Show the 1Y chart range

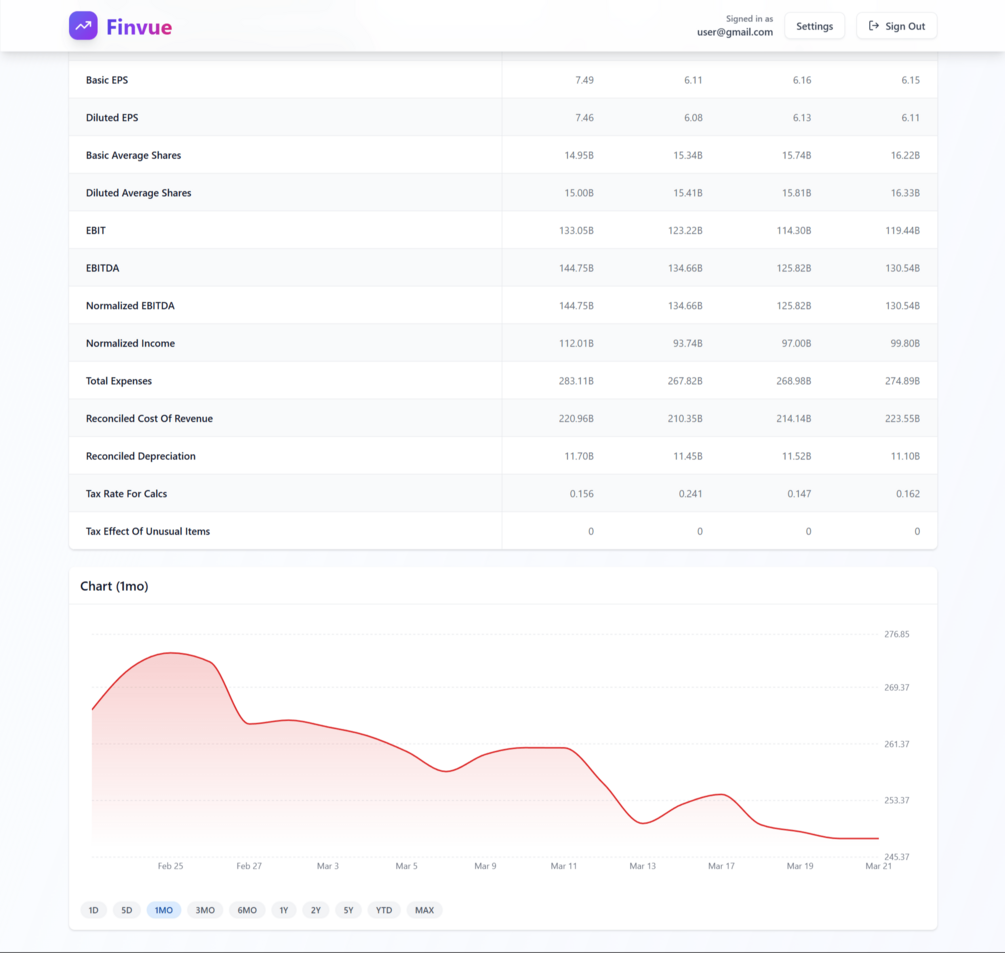pyautogui.click(x=284, y=910)
